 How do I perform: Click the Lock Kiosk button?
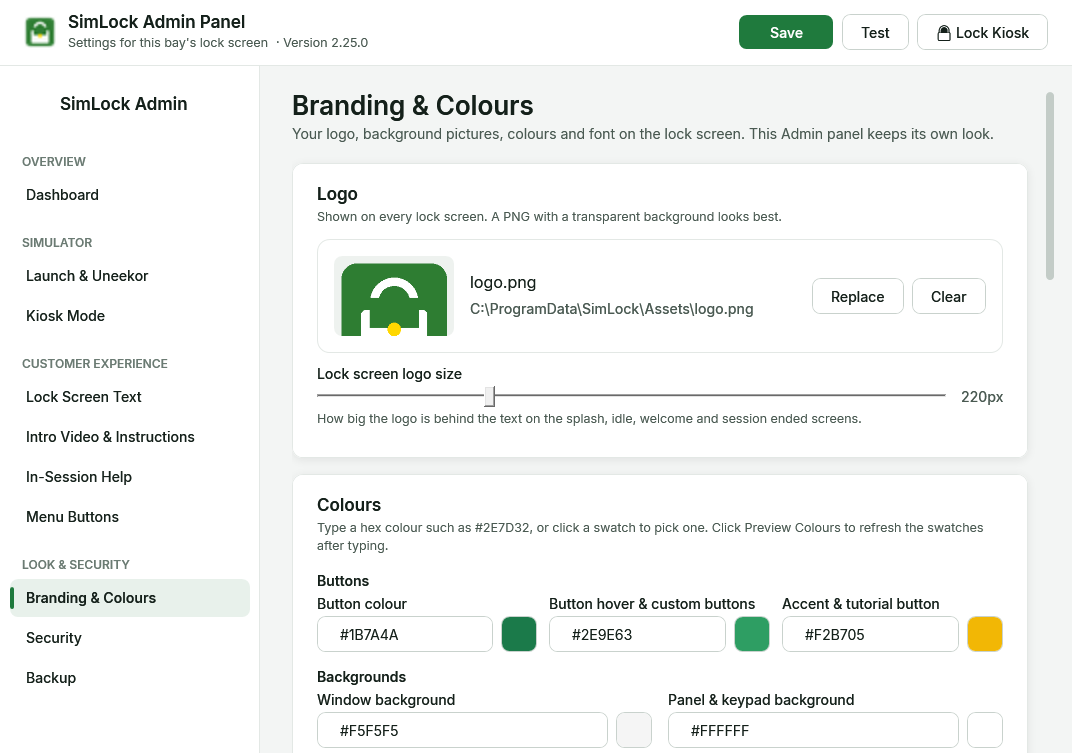pyautogui.click(x=982, y=32)
